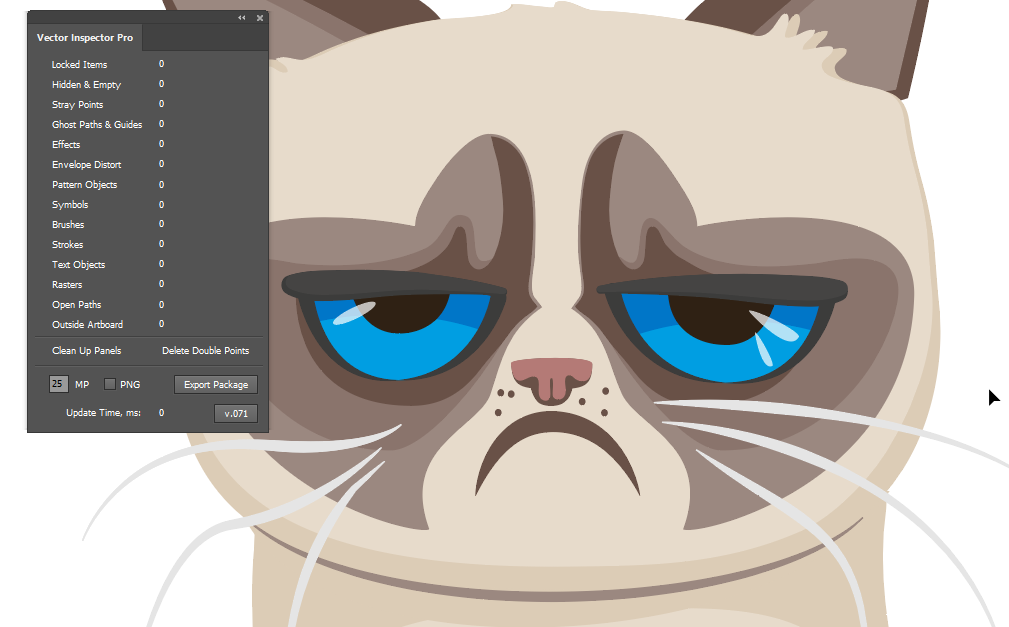The width and height of the screenshot is (1009, 627).
Task: Click the Pattern Objects entry
Action: click(x=84, y=184)
